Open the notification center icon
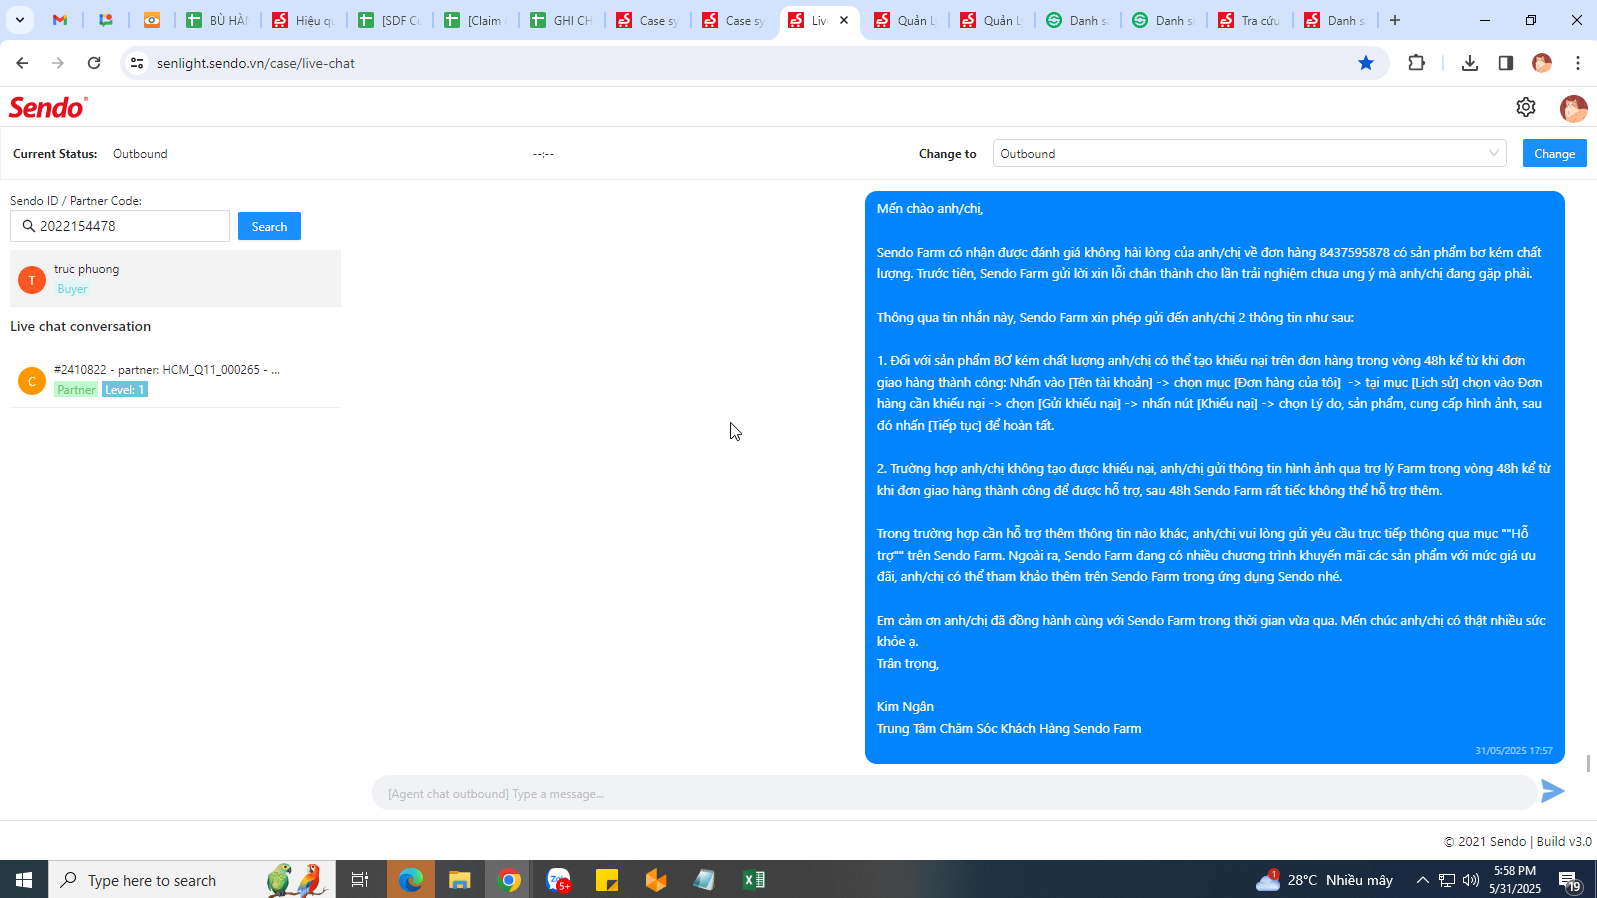1597x898 pixels. coord(1569,880)
